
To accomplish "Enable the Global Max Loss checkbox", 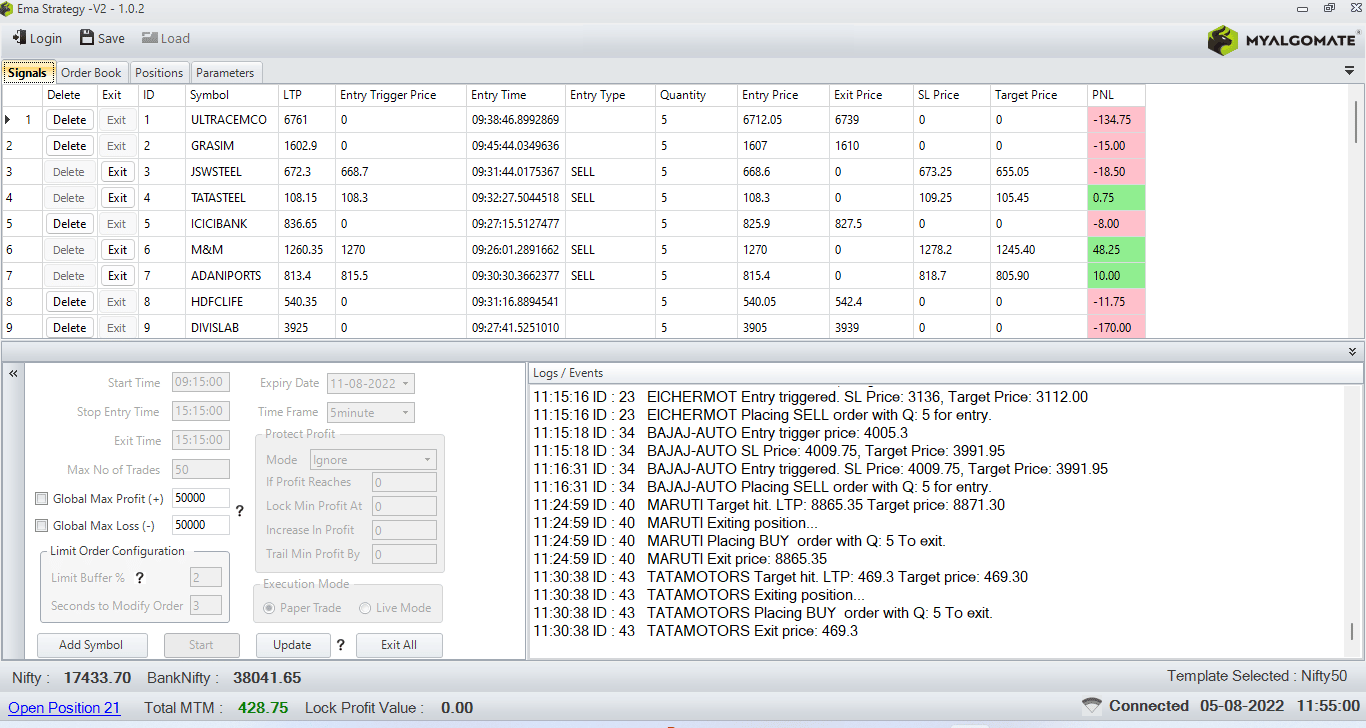I will [42, 525].
